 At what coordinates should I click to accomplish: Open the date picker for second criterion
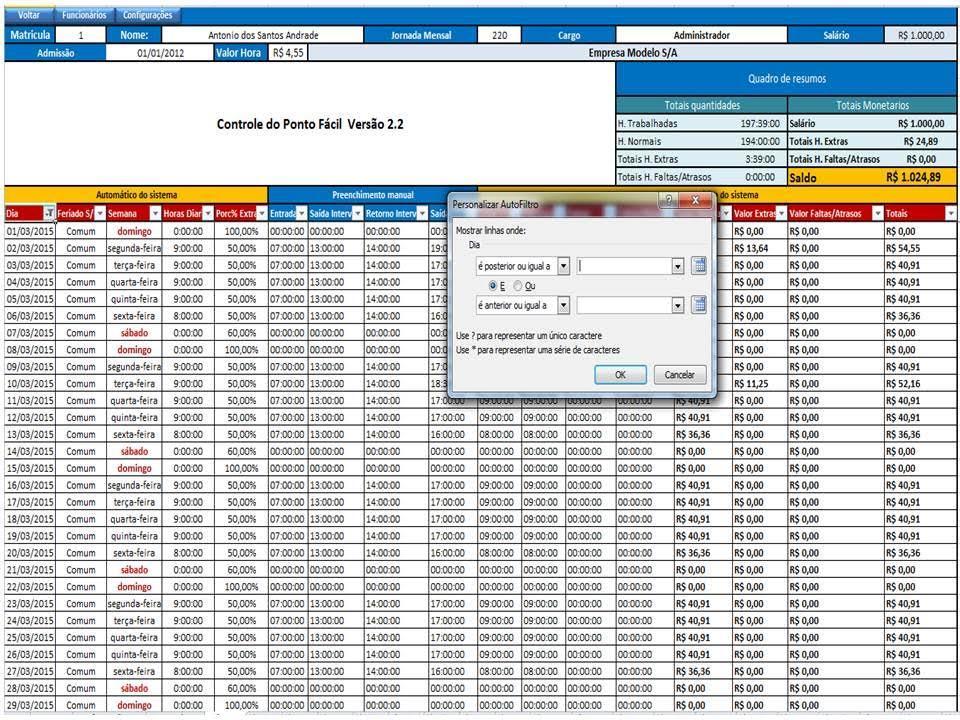699,305
